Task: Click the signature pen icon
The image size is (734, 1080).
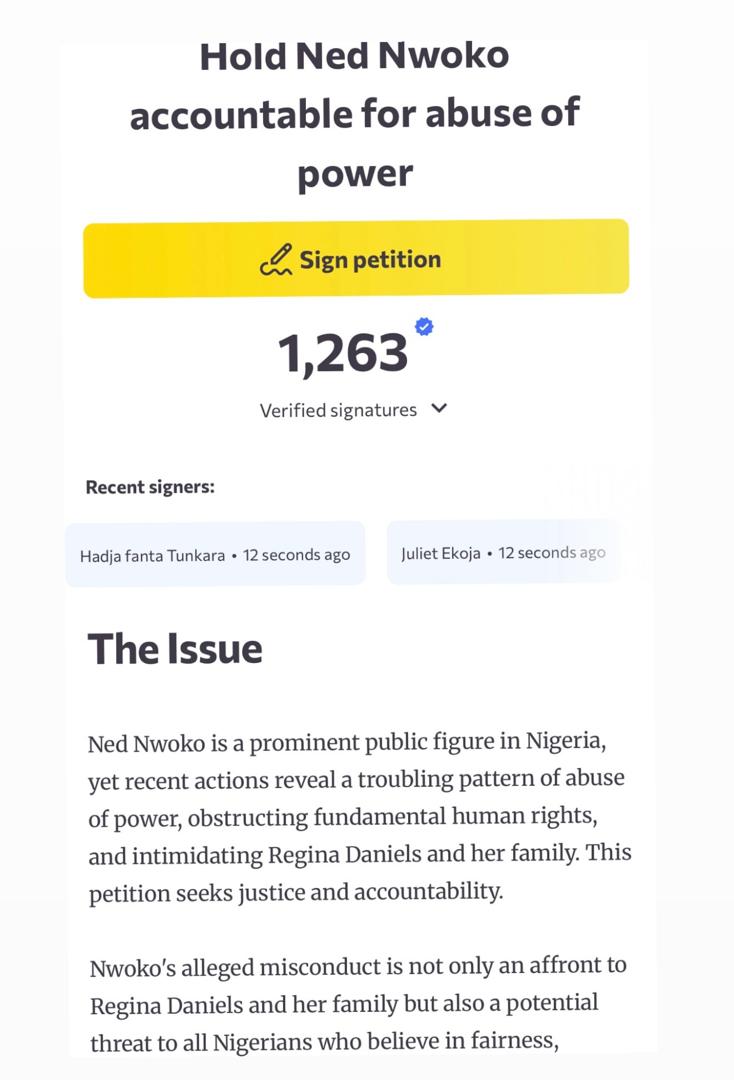Action: pos(276,259)
